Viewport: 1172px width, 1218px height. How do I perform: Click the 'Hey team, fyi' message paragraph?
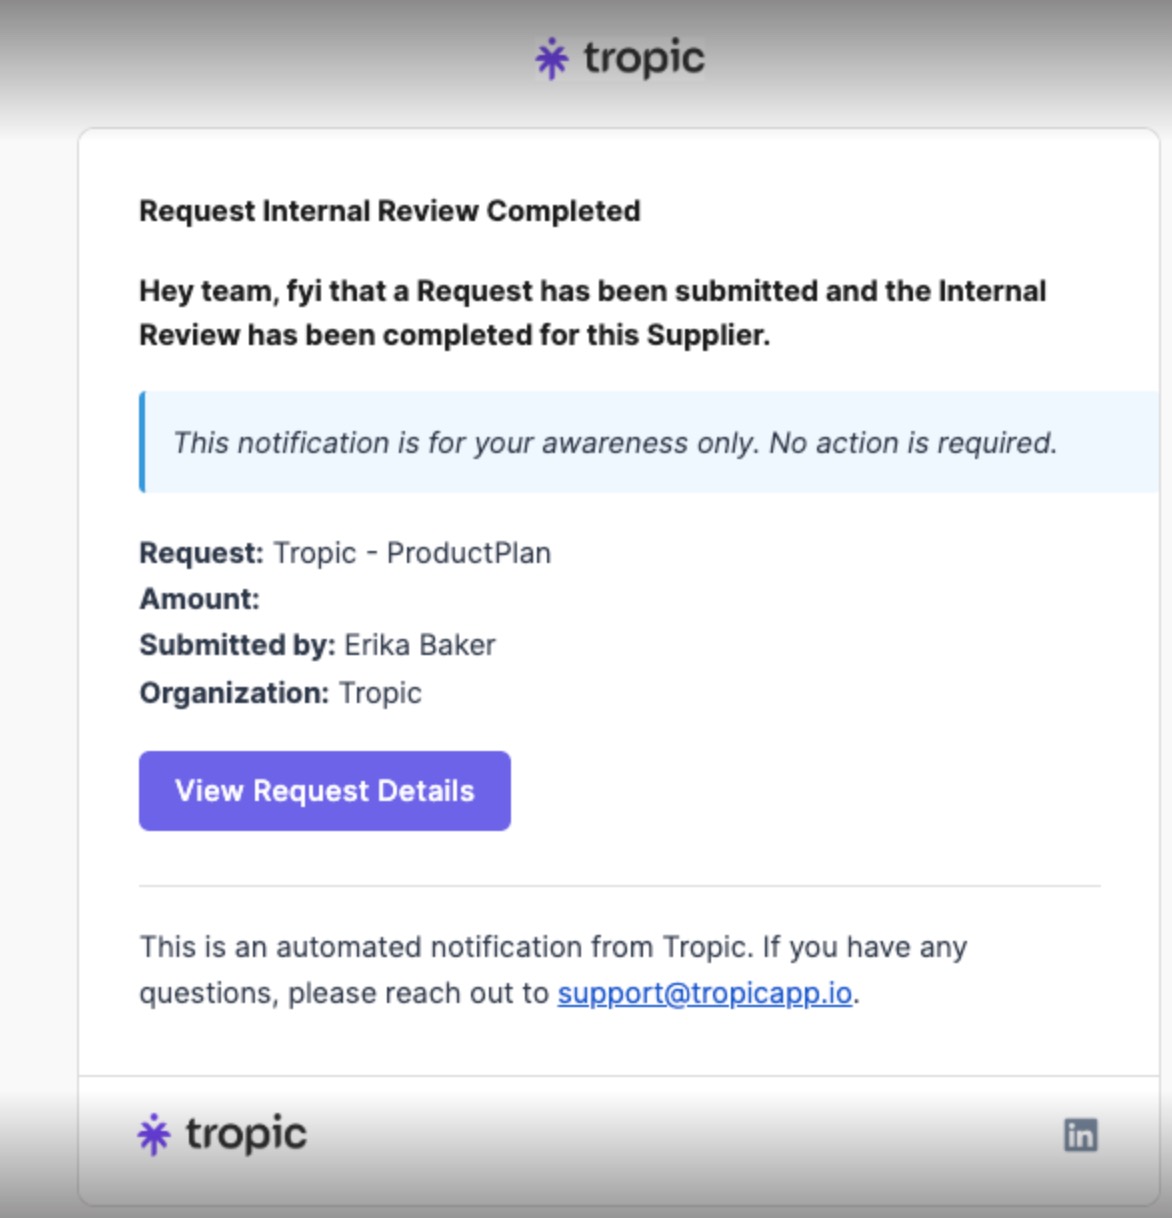point(592,312)
